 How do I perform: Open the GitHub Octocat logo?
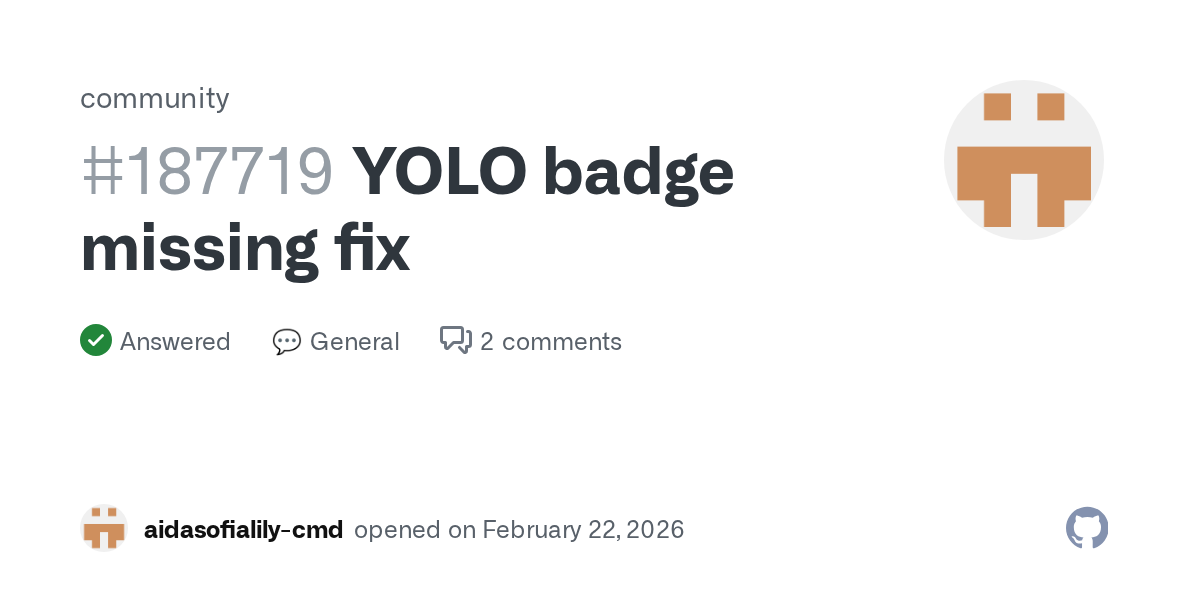coord(1087,528)
